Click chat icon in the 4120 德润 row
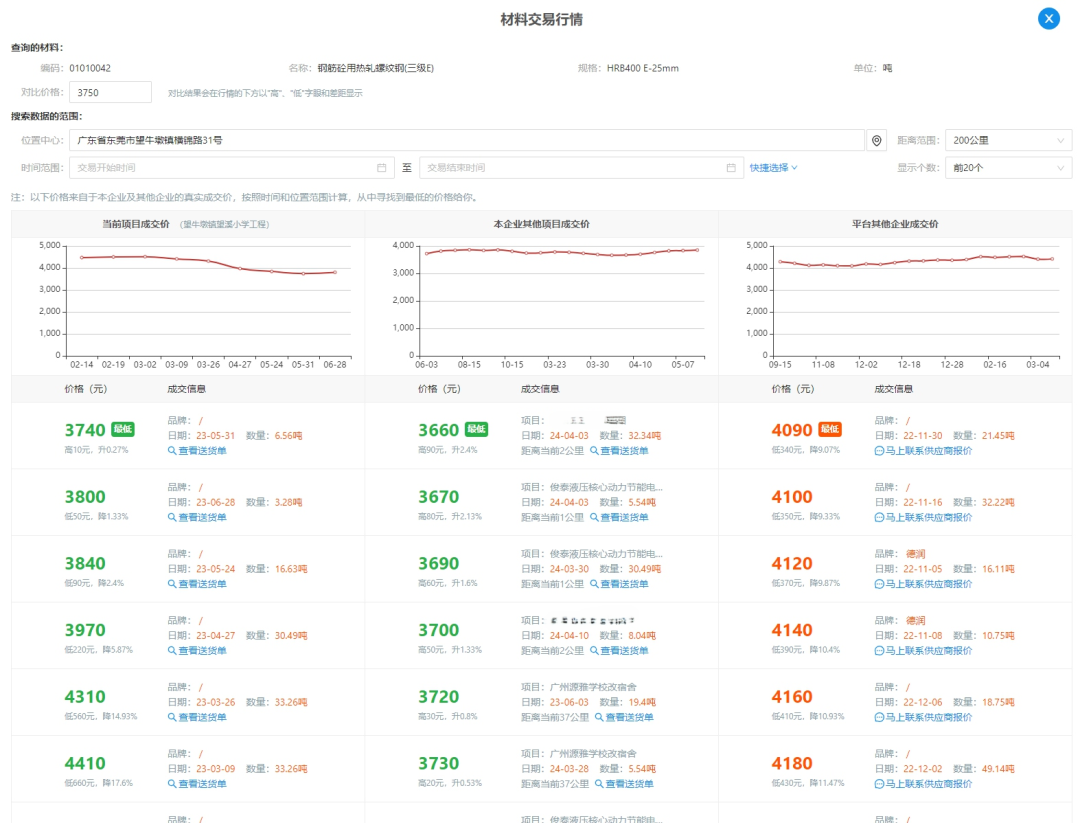 click(879, 584)
